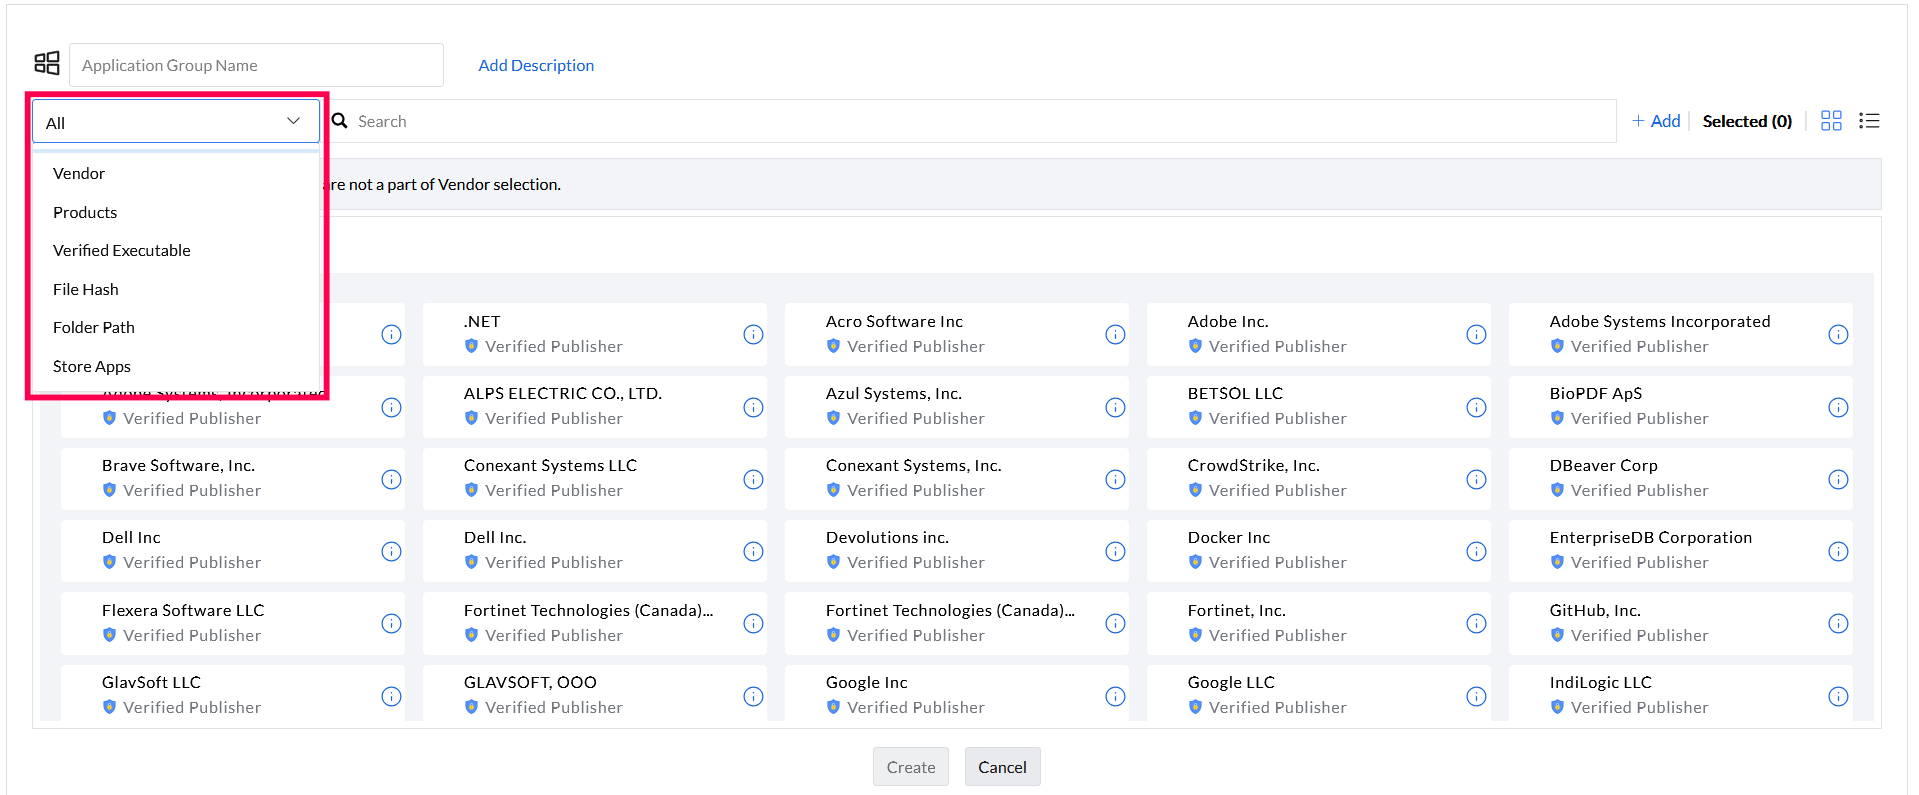This screenshot has height=795, width=1919.
Task: Click the Add Description link
Action: [536, 65]
